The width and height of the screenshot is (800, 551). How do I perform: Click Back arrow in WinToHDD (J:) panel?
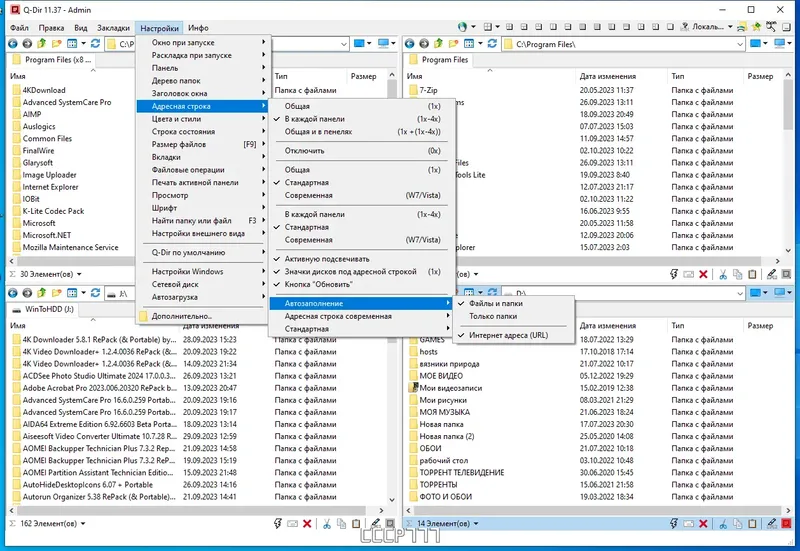pyautogui.click(x=13, y=293)
